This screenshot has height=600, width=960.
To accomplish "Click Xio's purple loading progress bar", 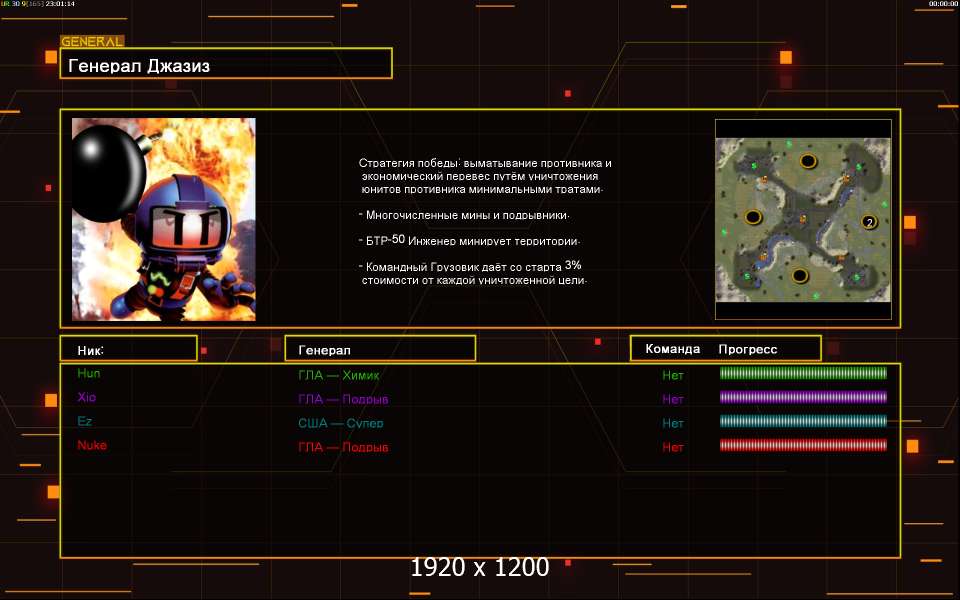I will click(x=803, y=397).
